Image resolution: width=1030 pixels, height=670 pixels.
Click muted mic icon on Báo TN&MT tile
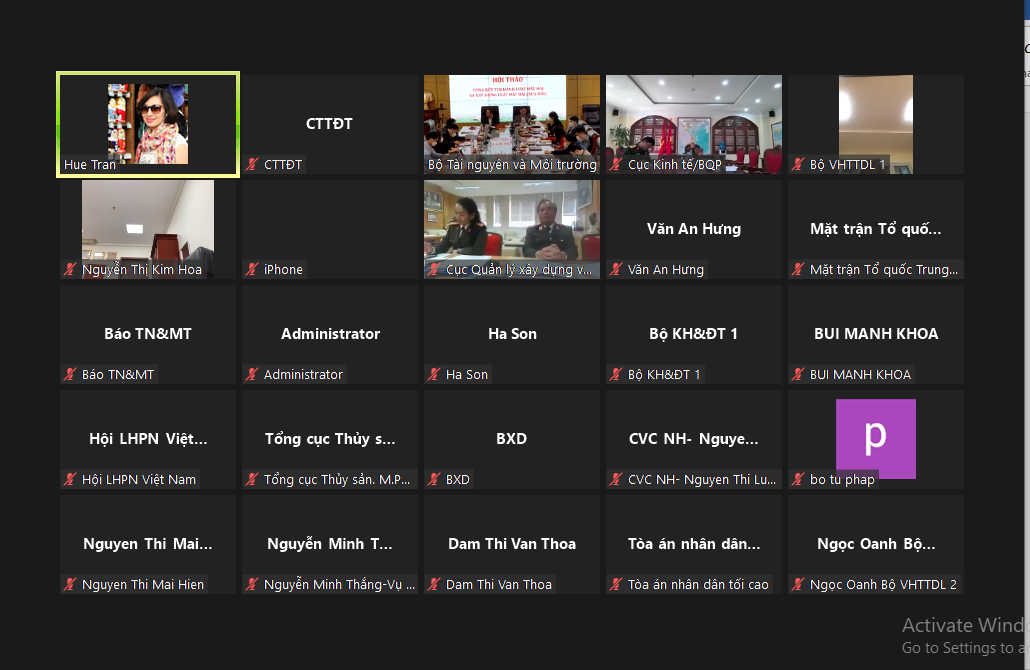coord(71,374)
